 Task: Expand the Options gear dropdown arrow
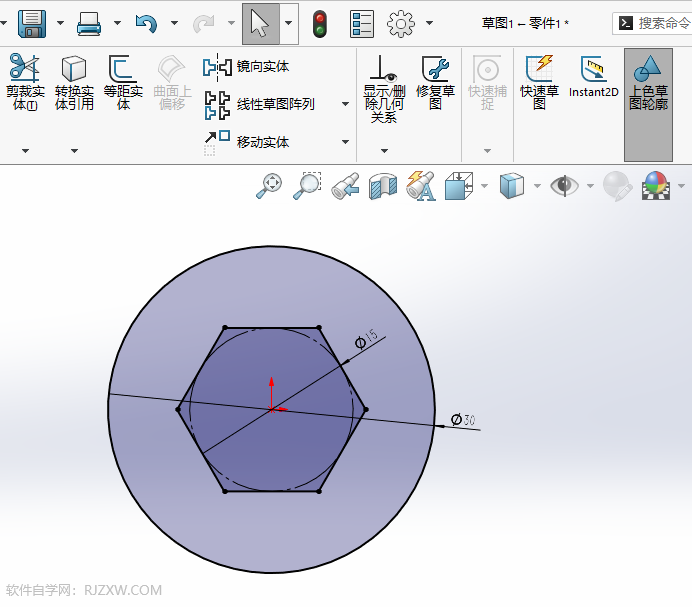coord(429,23)
